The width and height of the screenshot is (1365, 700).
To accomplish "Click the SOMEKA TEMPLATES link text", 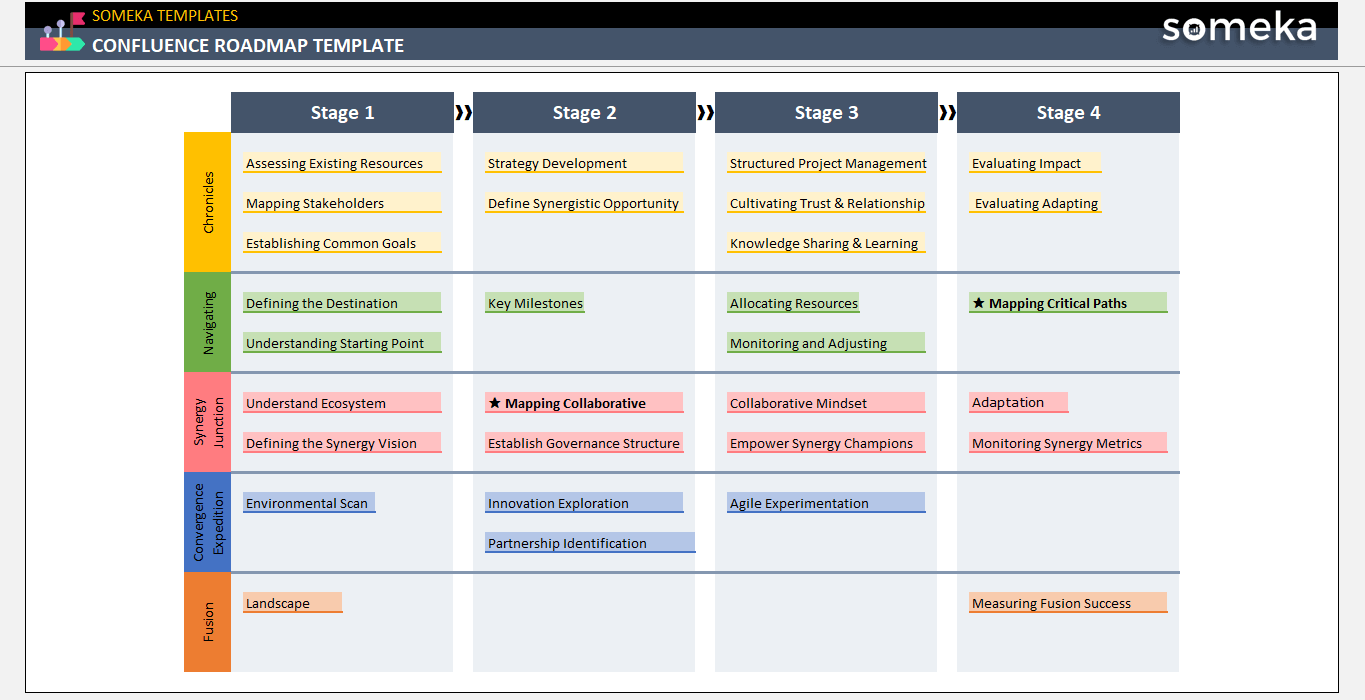I will (165, 15).
